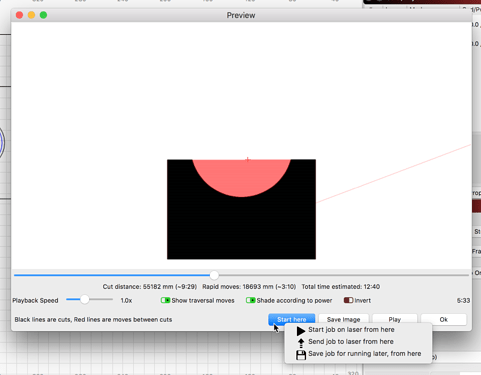Click the Save Image button

(343, 319)
